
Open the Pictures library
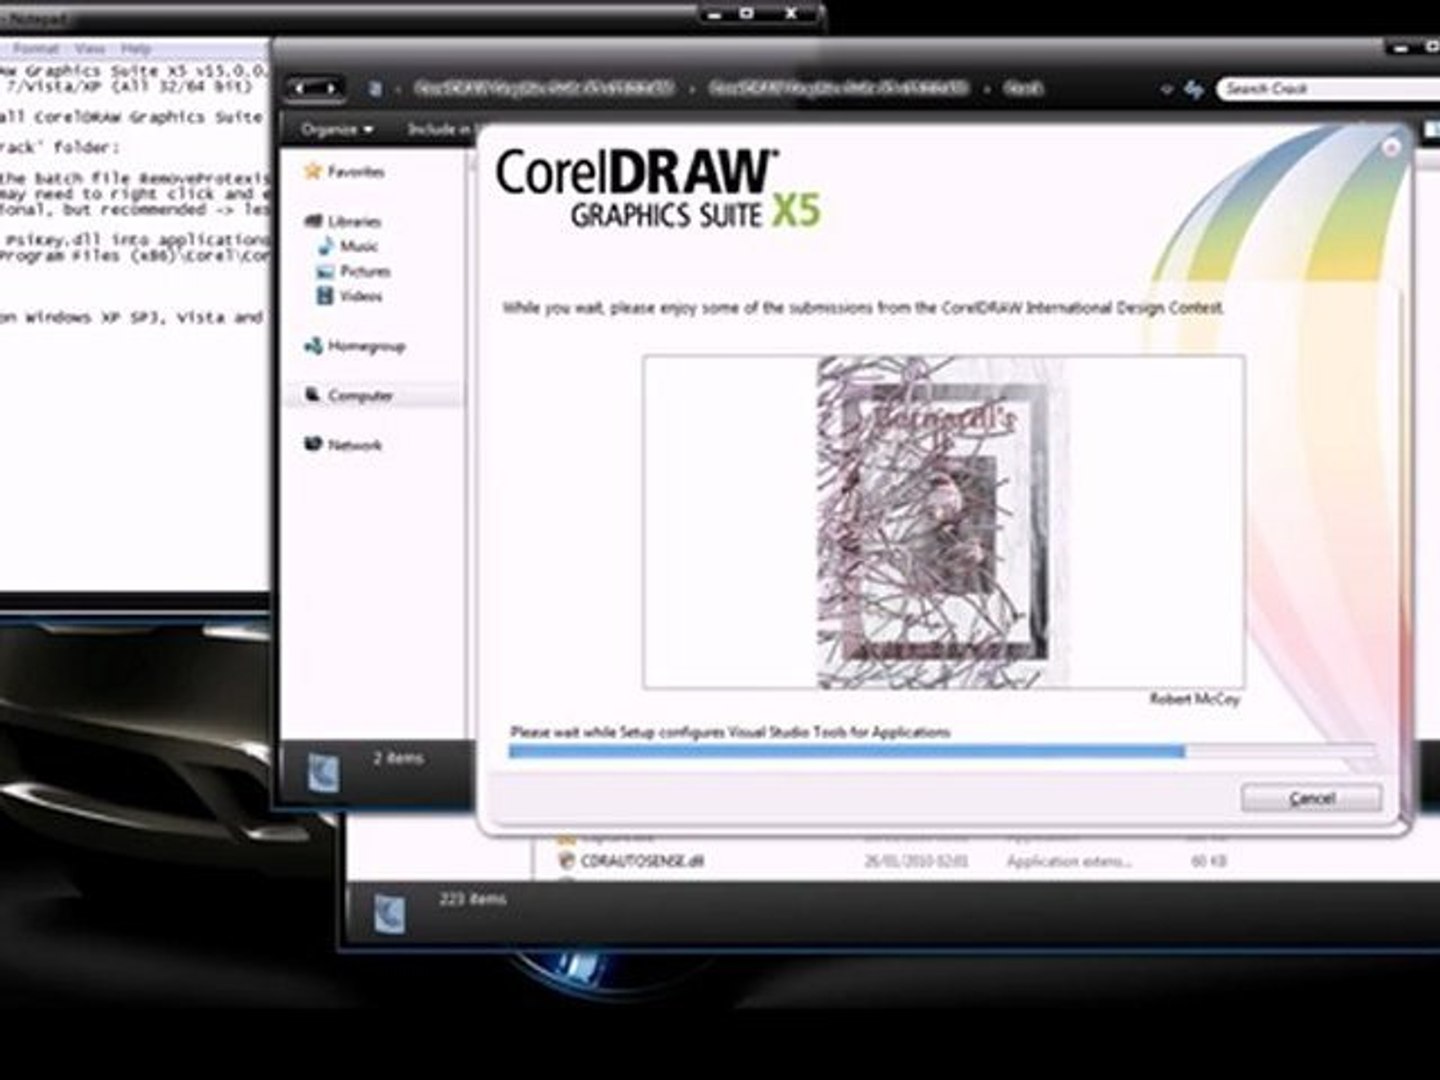pos(365,271)
